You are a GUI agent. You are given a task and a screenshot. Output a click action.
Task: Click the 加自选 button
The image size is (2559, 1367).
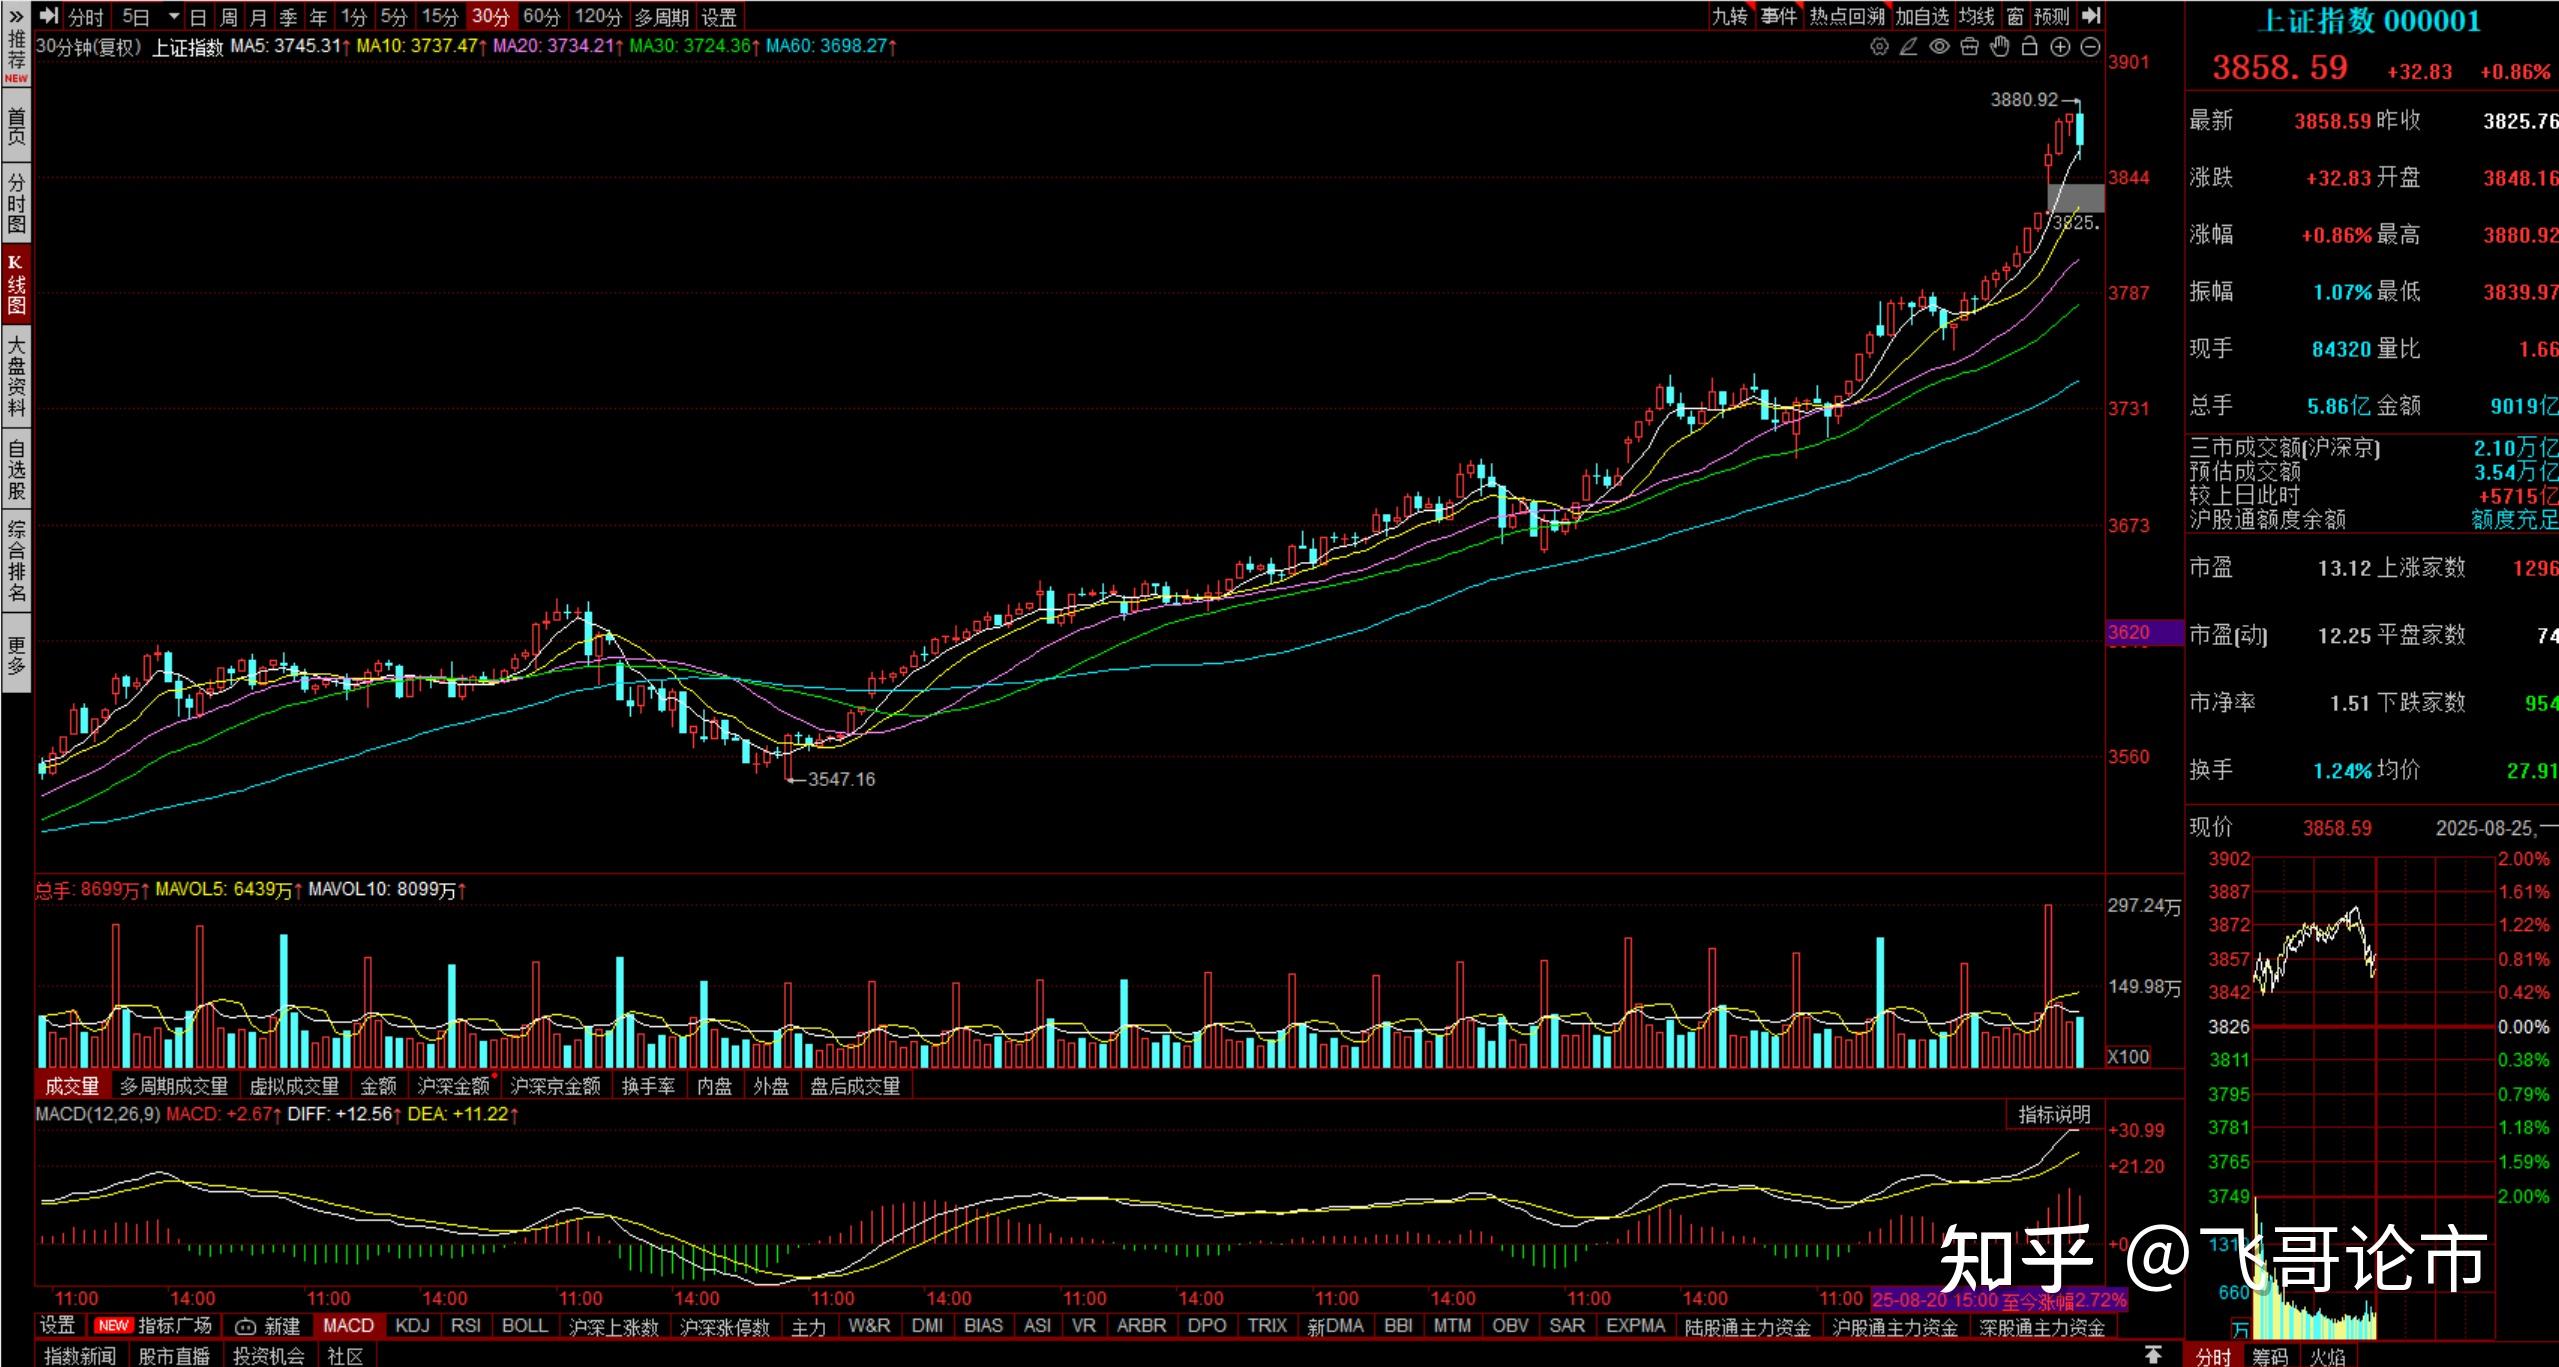click(1922, 16)
